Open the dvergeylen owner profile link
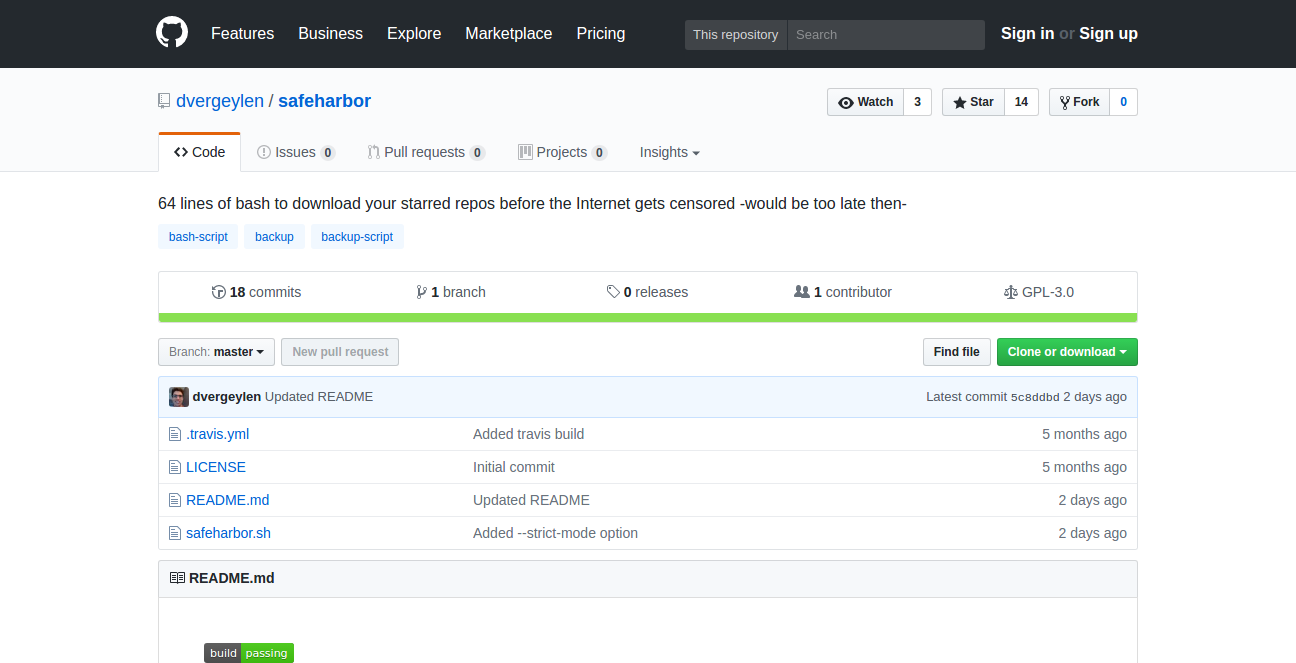Image resolution: width=1296 pixels, height=663 pixels. pyautogui.click(x=220, y=101)
